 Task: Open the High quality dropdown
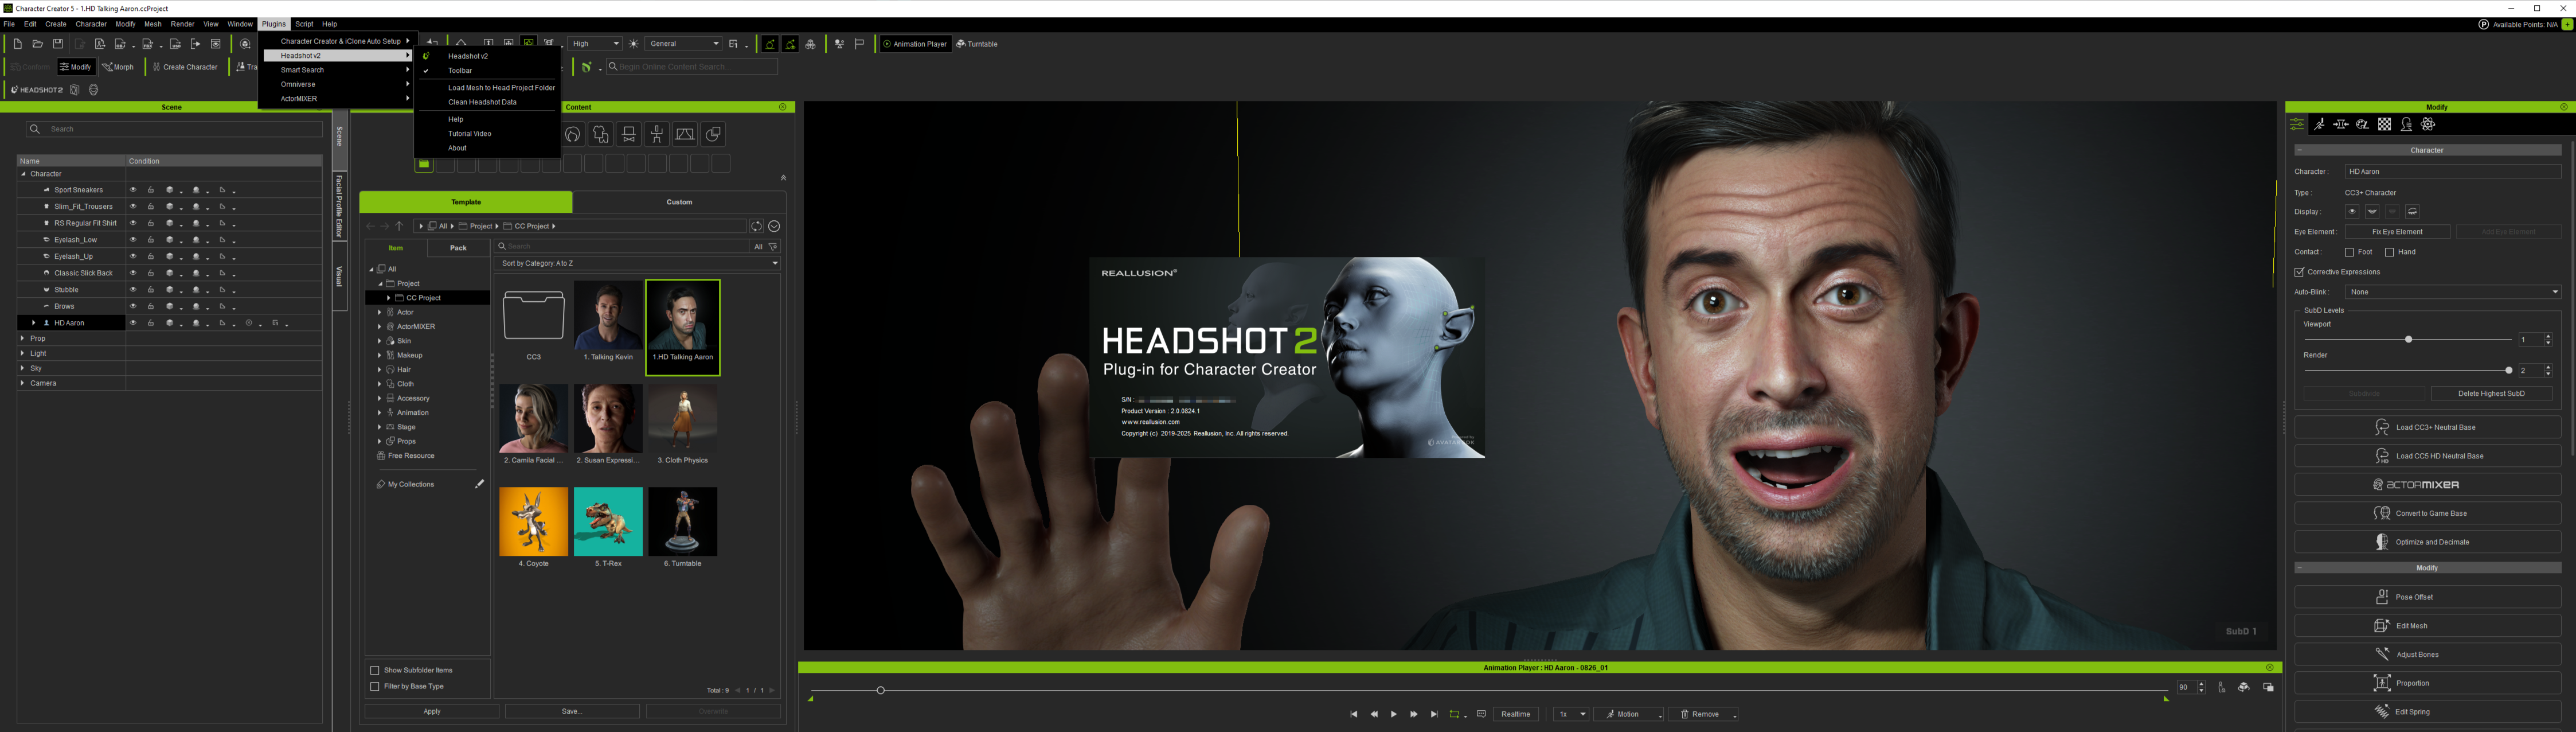point(596,44)
